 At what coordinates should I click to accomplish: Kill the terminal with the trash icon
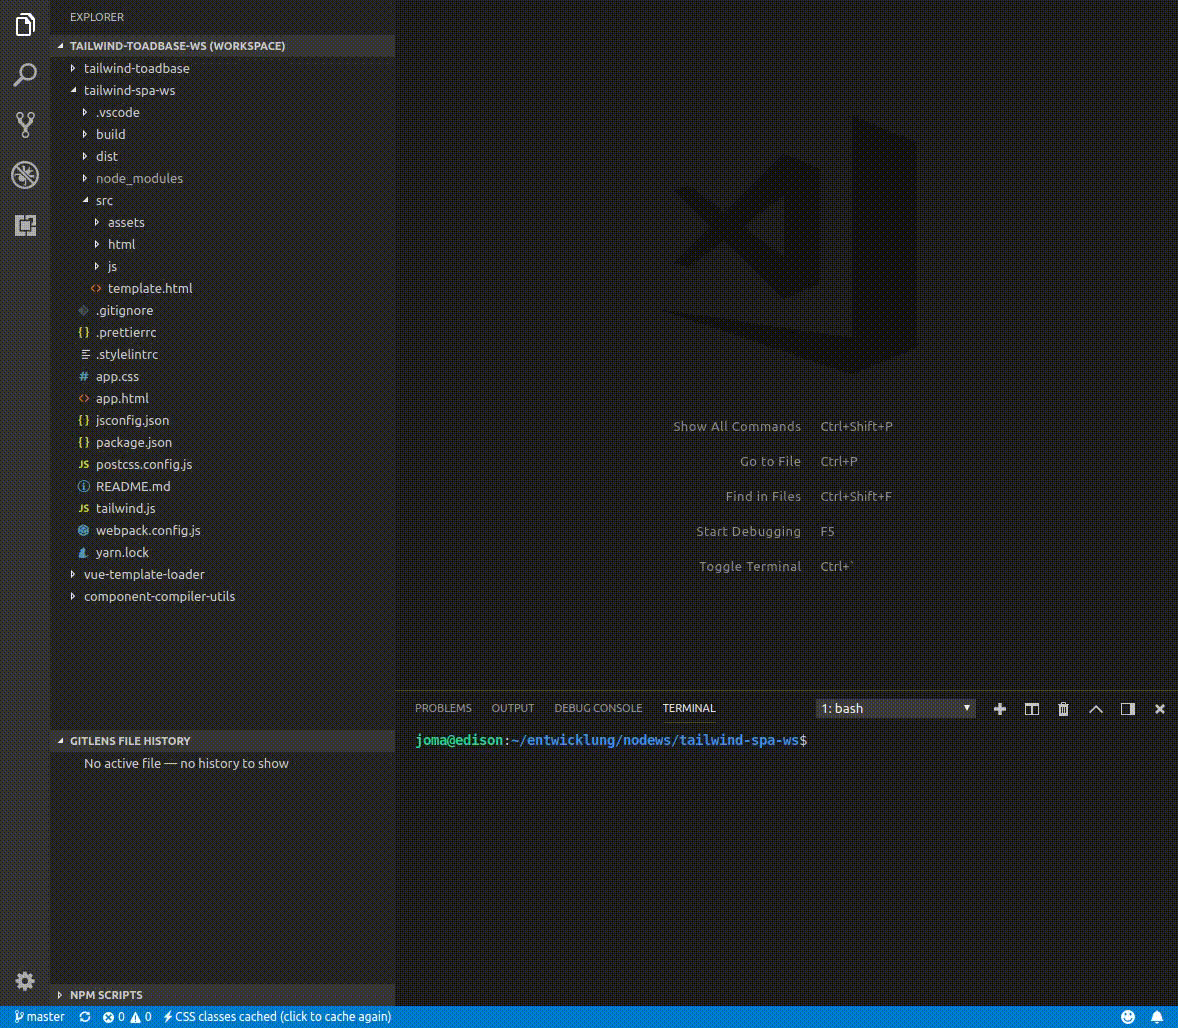coord(1063,709)
